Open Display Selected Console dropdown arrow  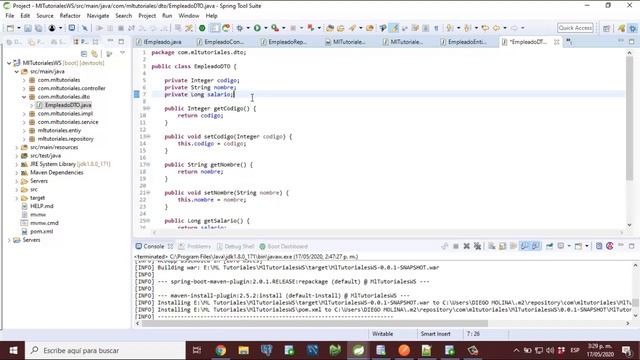point(569,246)
